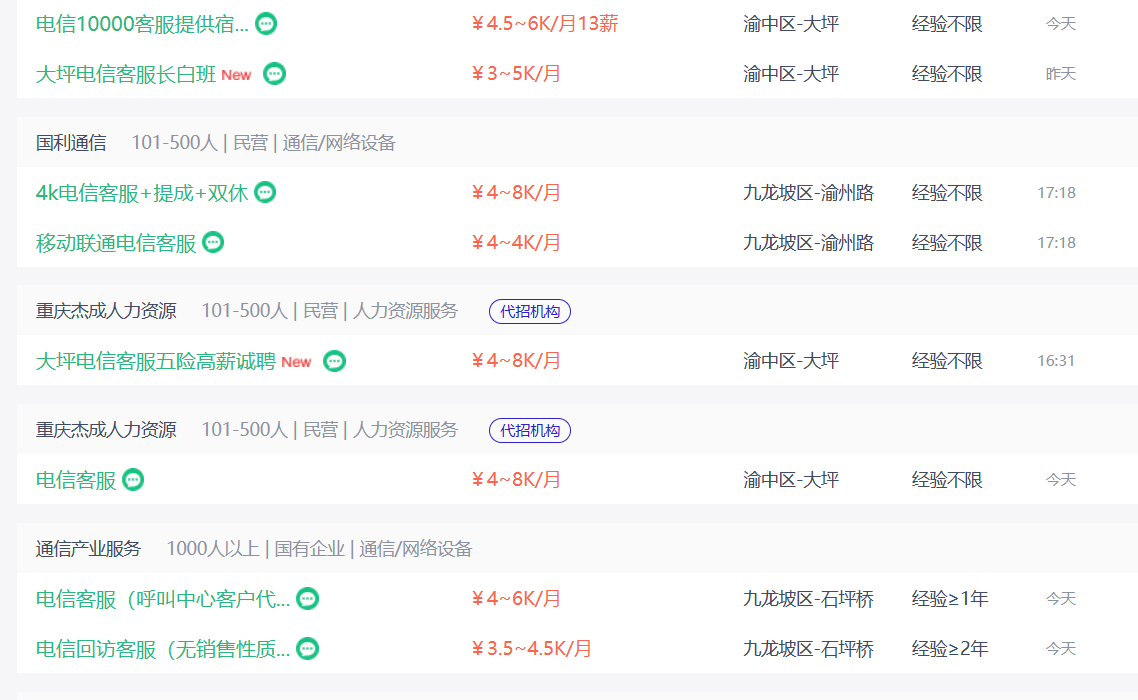
Task: Open 大坪电信客服五险高薪诚聘 job title
Action: (155, 361)
